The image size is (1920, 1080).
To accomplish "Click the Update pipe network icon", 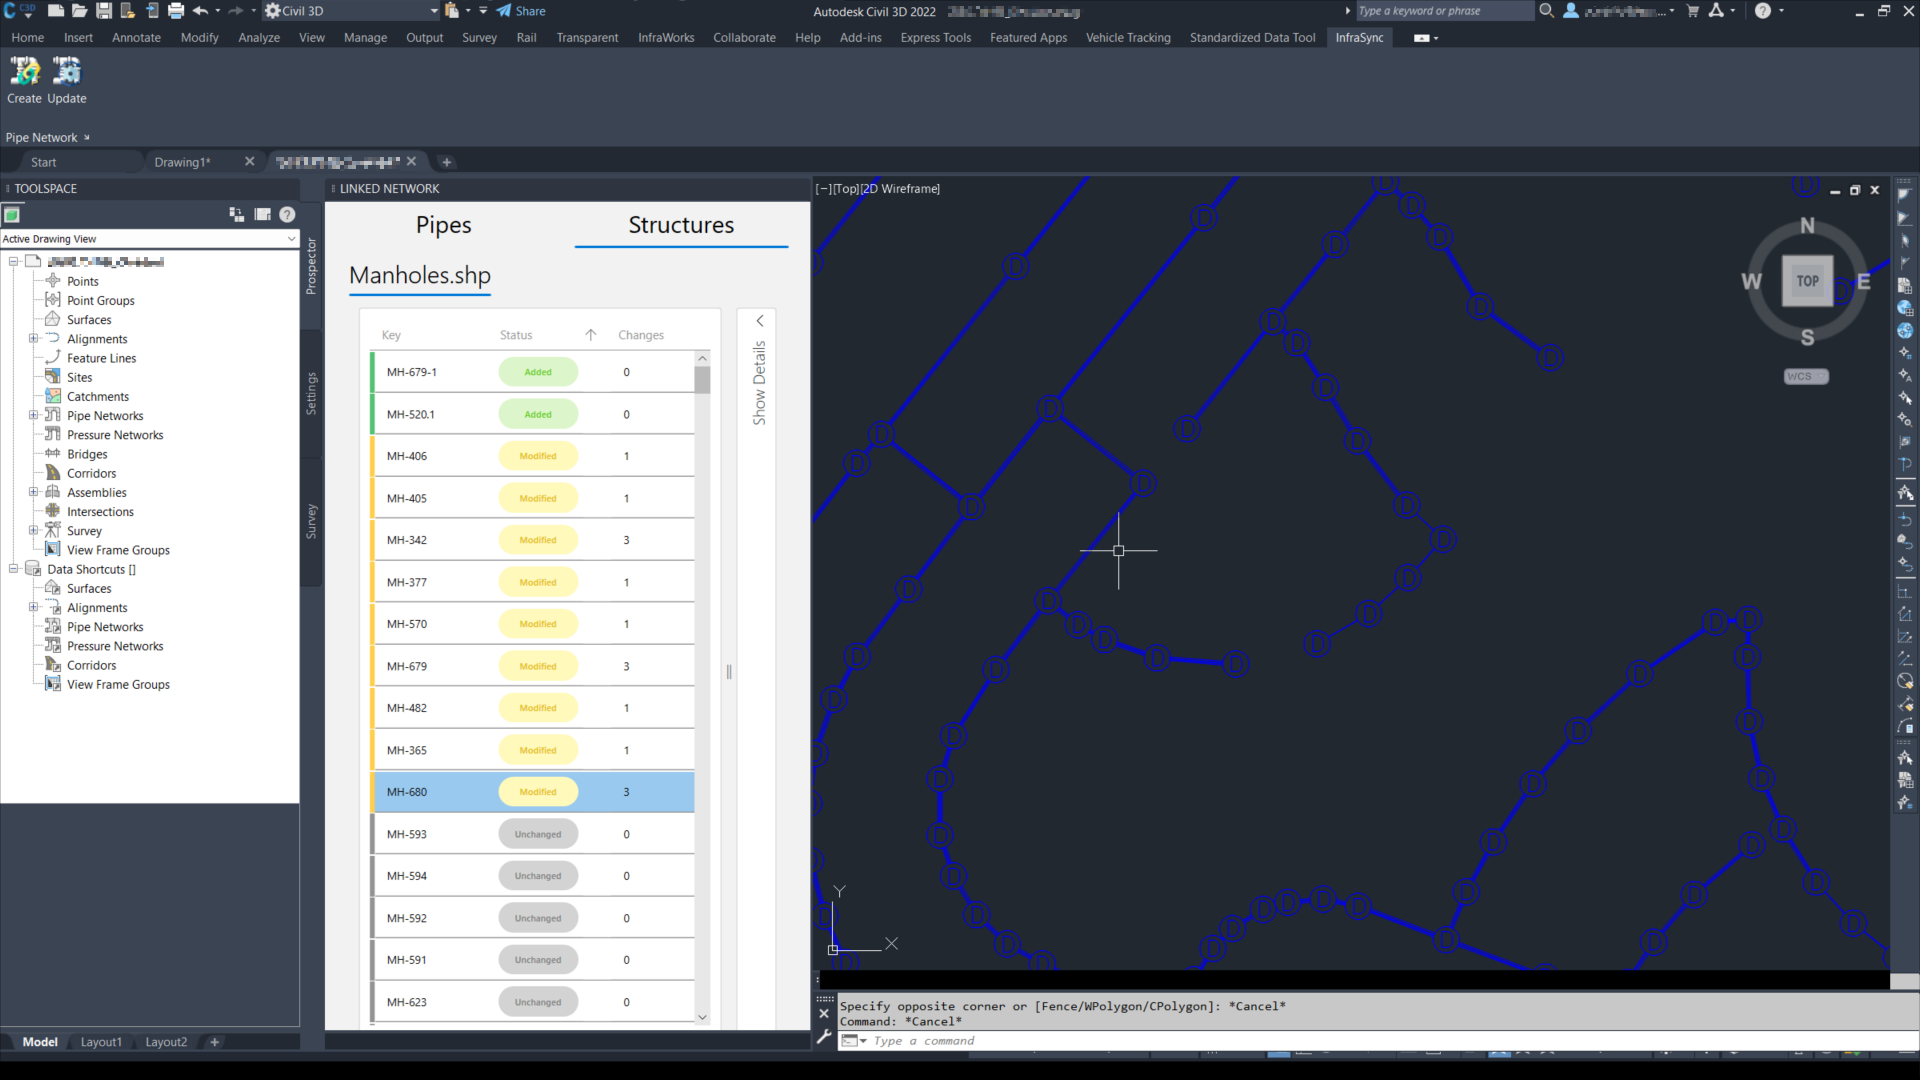I will coord(67,72).
